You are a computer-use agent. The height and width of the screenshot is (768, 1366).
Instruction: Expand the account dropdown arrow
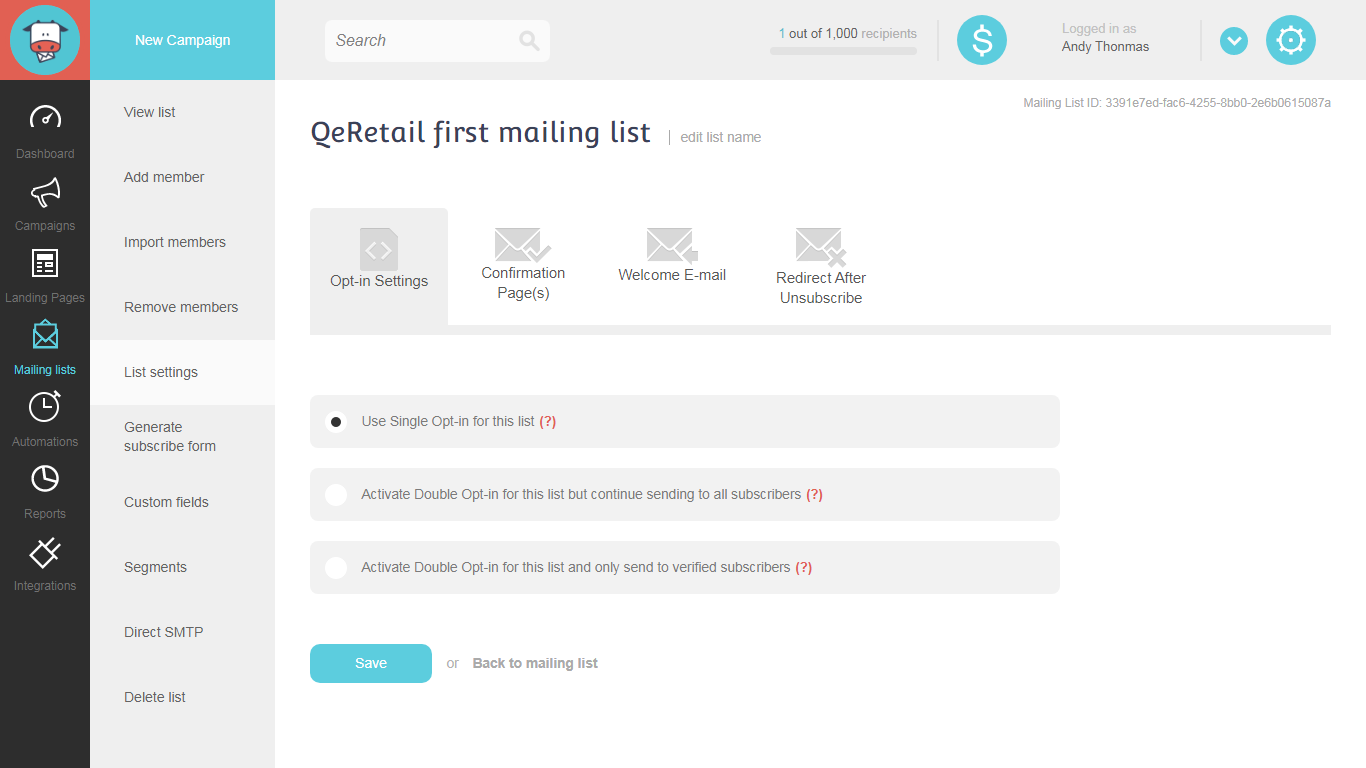(1234, 41)
